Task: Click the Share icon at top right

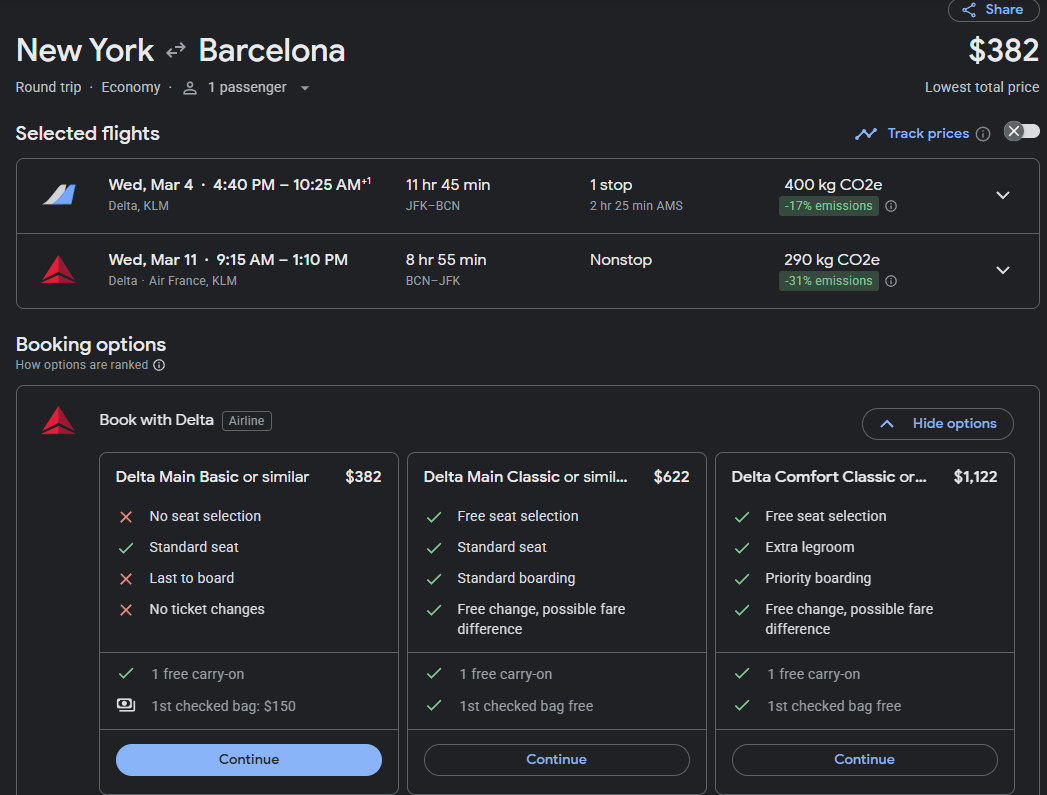Action: coord(969,10)
